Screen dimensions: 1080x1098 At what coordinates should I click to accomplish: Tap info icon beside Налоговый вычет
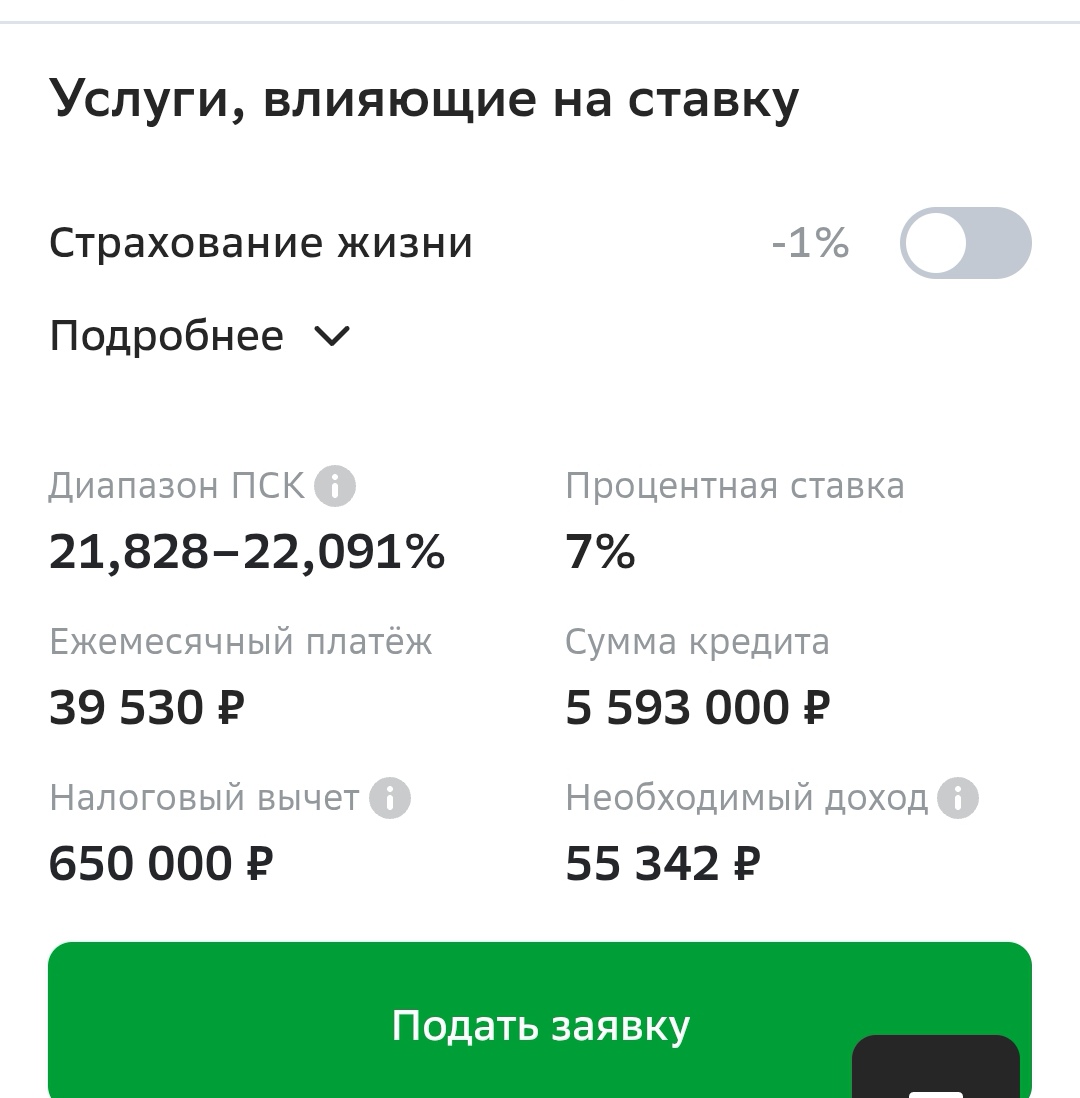point(390,799)
